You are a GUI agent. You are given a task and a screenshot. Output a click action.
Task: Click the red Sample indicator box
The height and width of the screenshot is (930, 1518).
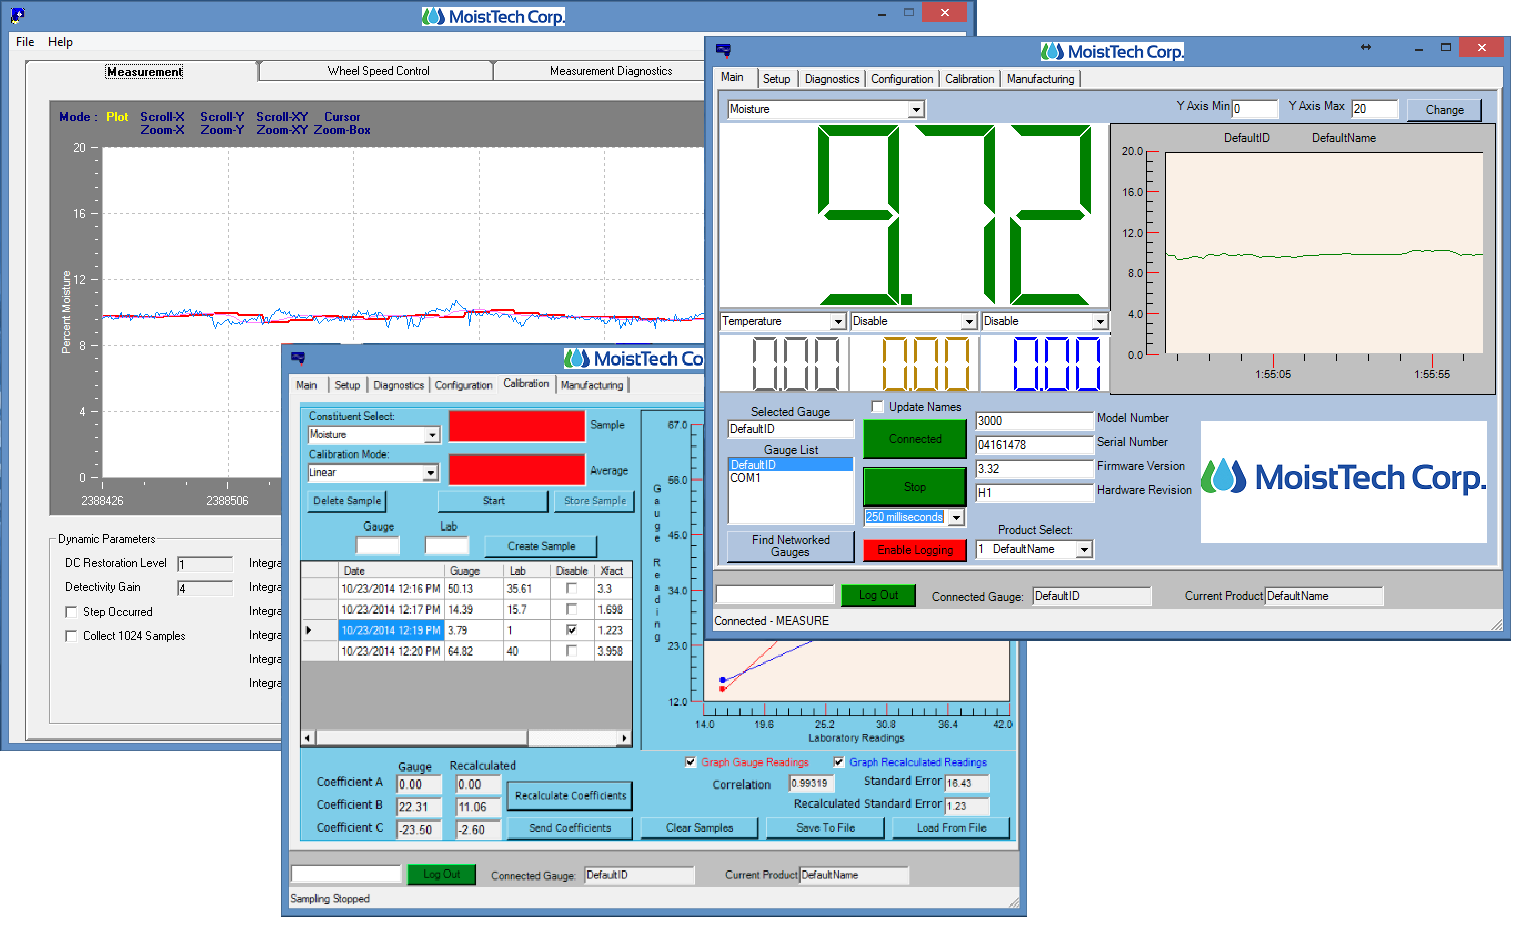pos(516,426)
